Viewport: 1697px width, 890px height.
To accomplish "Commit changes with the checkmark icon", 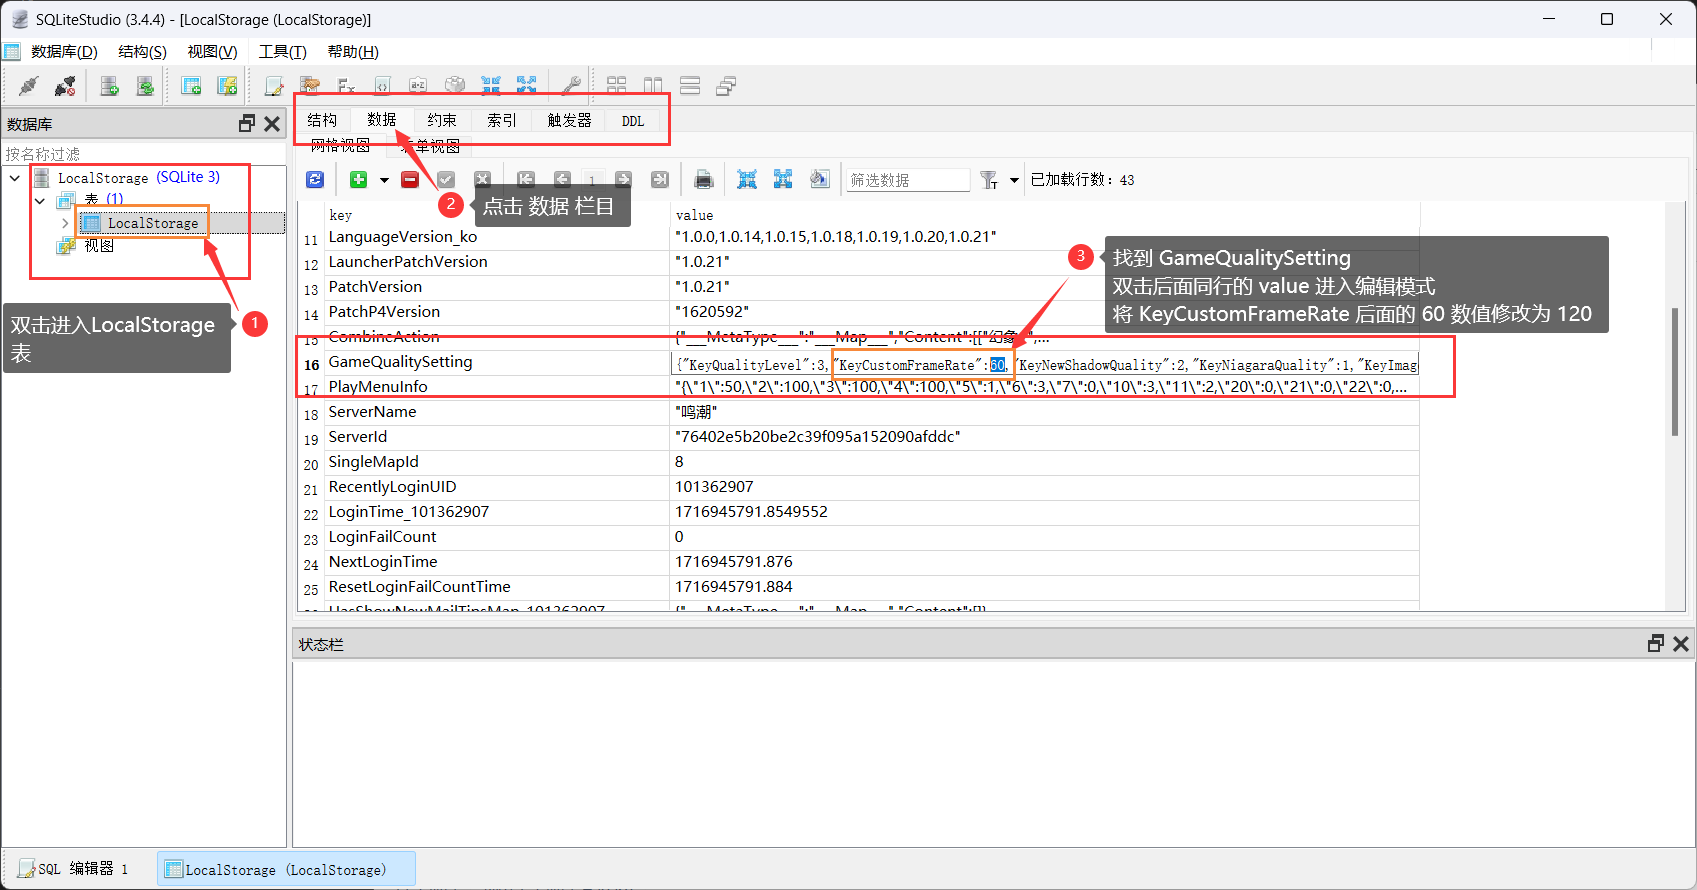I will click(446, 179).
